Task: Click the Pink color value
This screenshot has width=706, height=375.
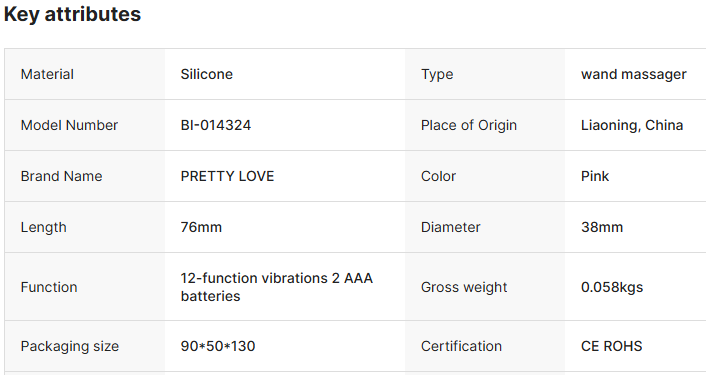Action: click(x=595, y=176)
